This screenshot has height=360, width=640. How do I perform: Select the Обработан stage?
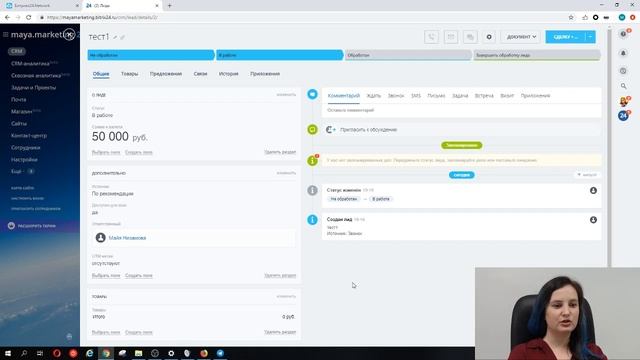pos(408,55)
